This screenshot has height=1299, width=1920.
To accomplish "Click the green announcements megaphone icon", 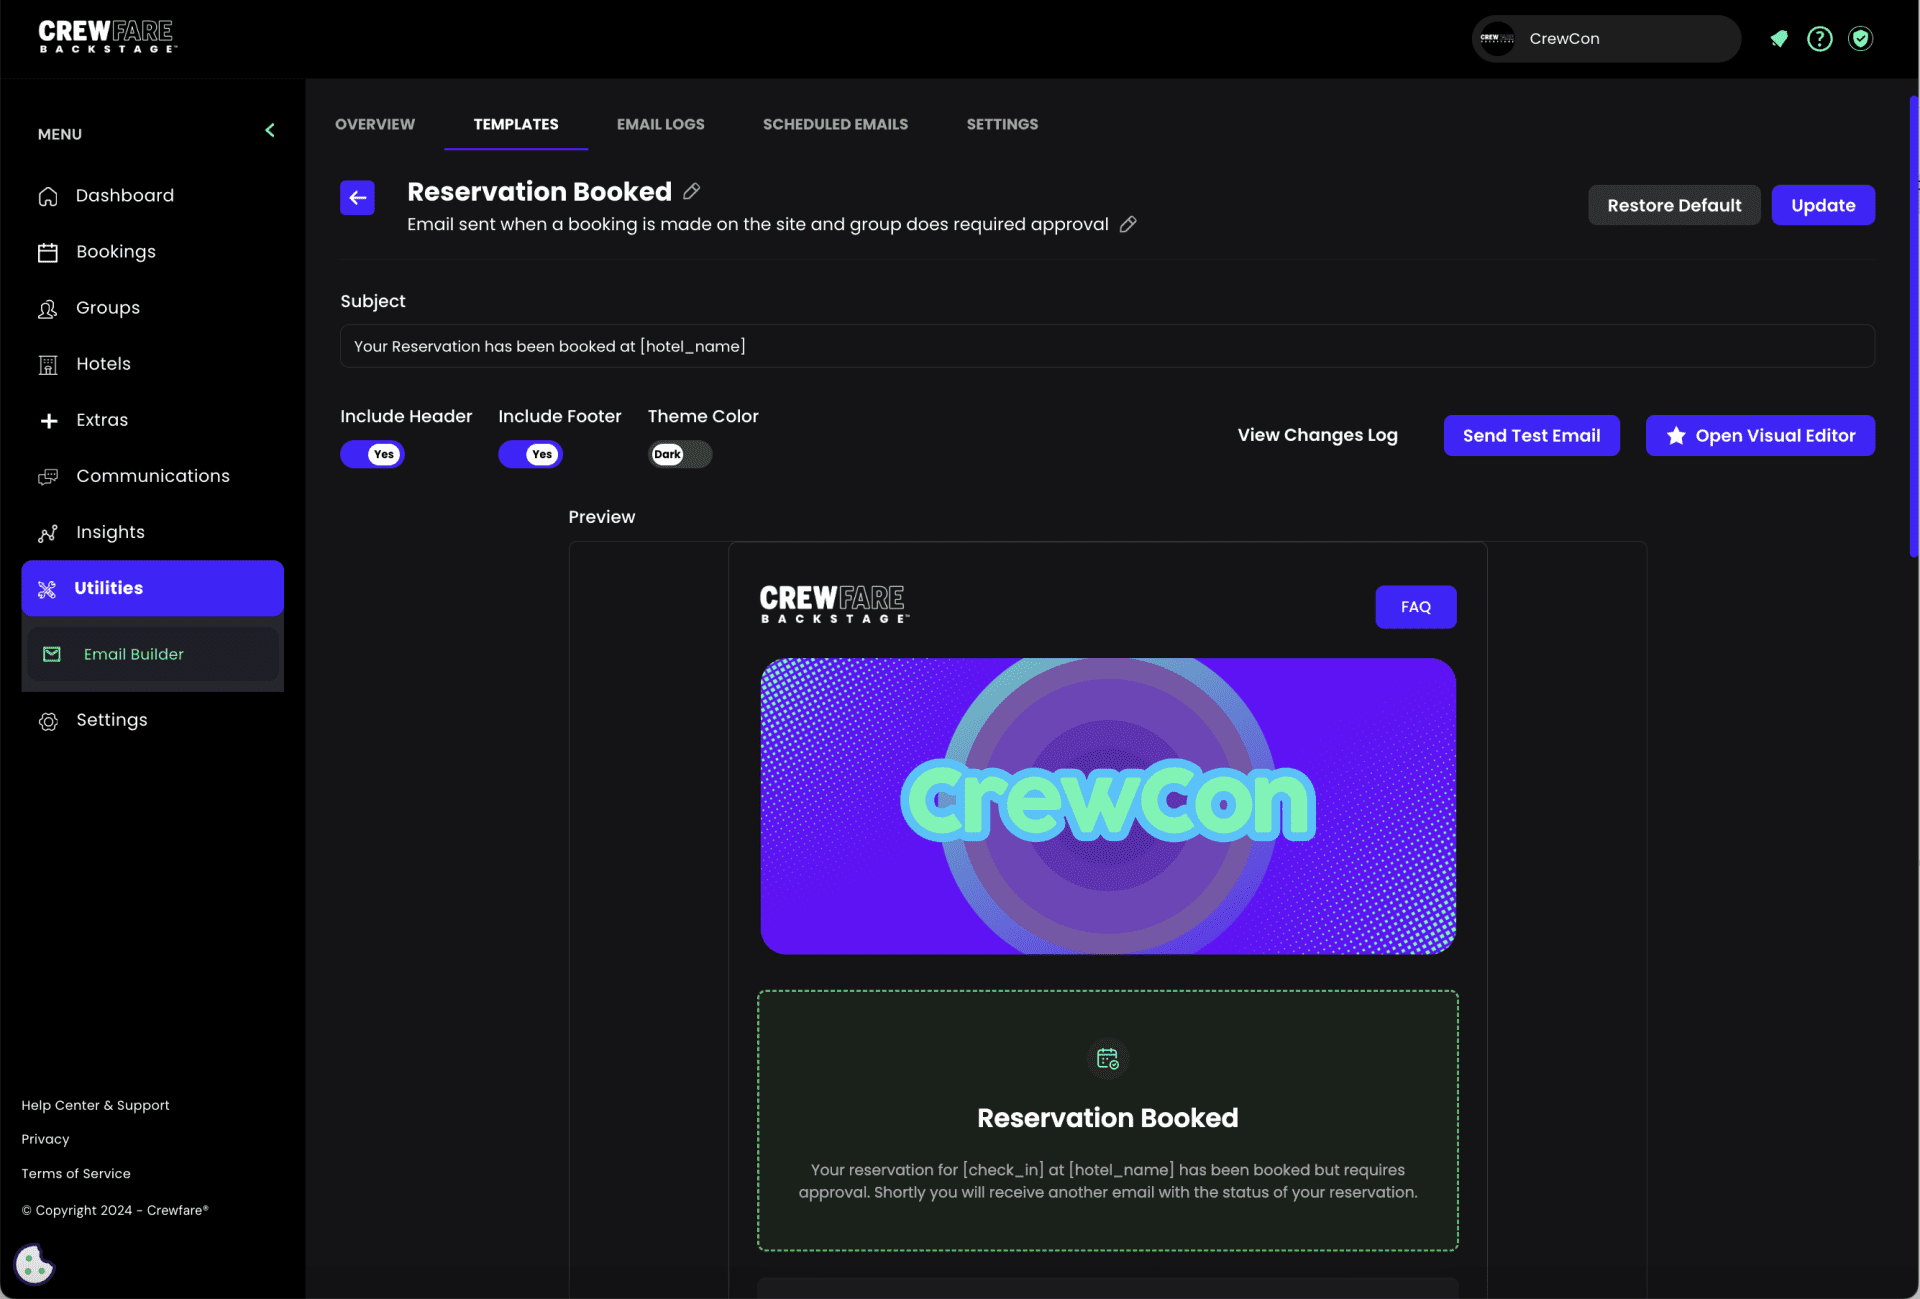I will tap(1779, 39).
